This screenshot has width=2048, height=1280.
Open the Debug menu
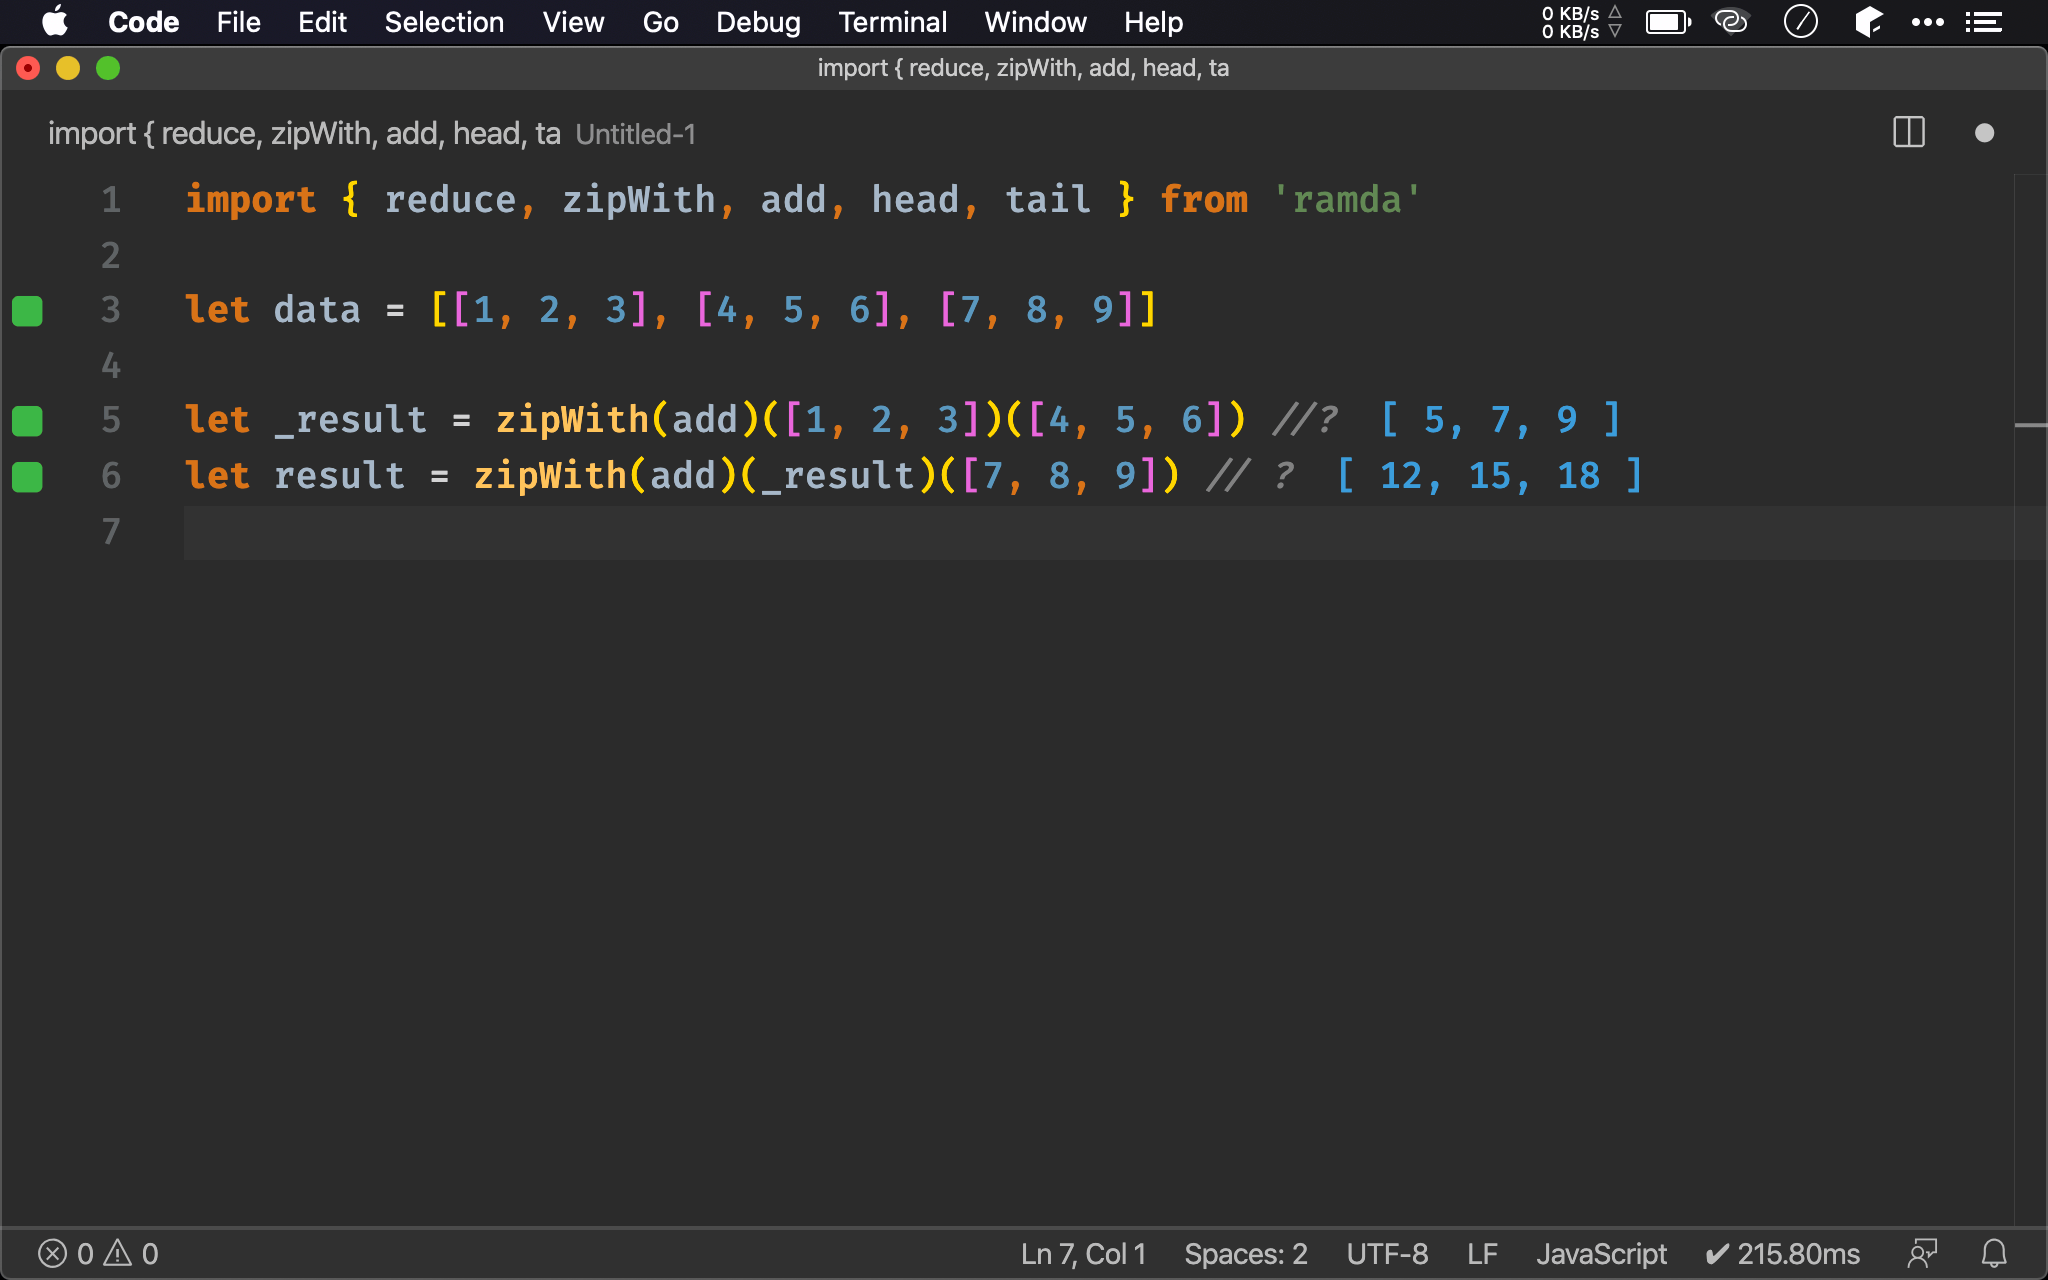[758, 22]
